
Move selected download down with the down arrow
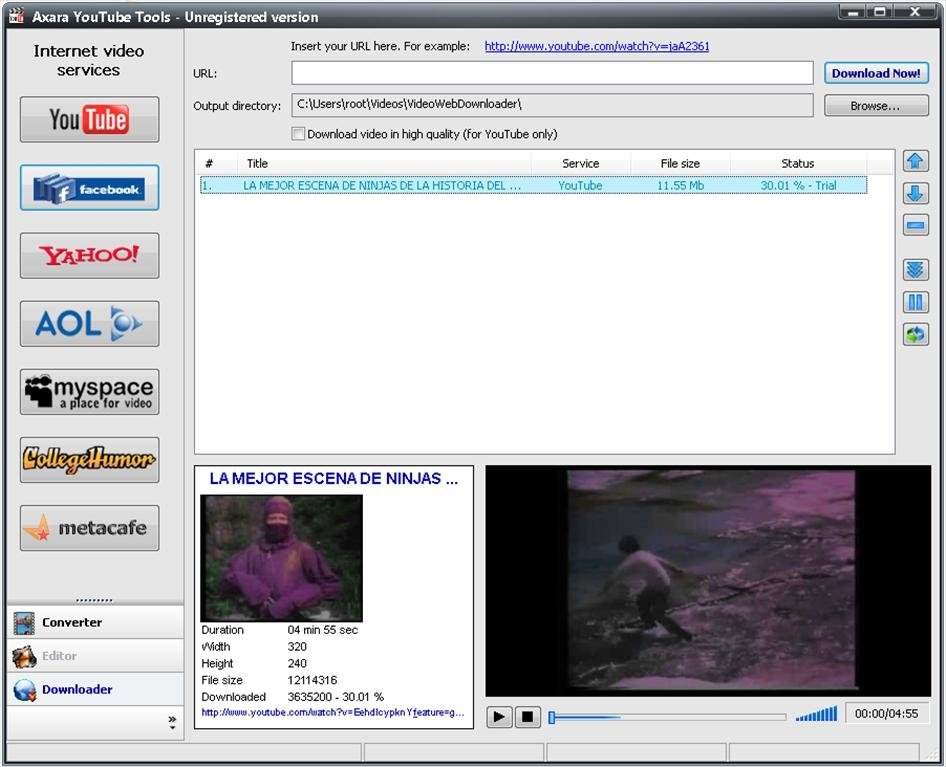[915, 194]
